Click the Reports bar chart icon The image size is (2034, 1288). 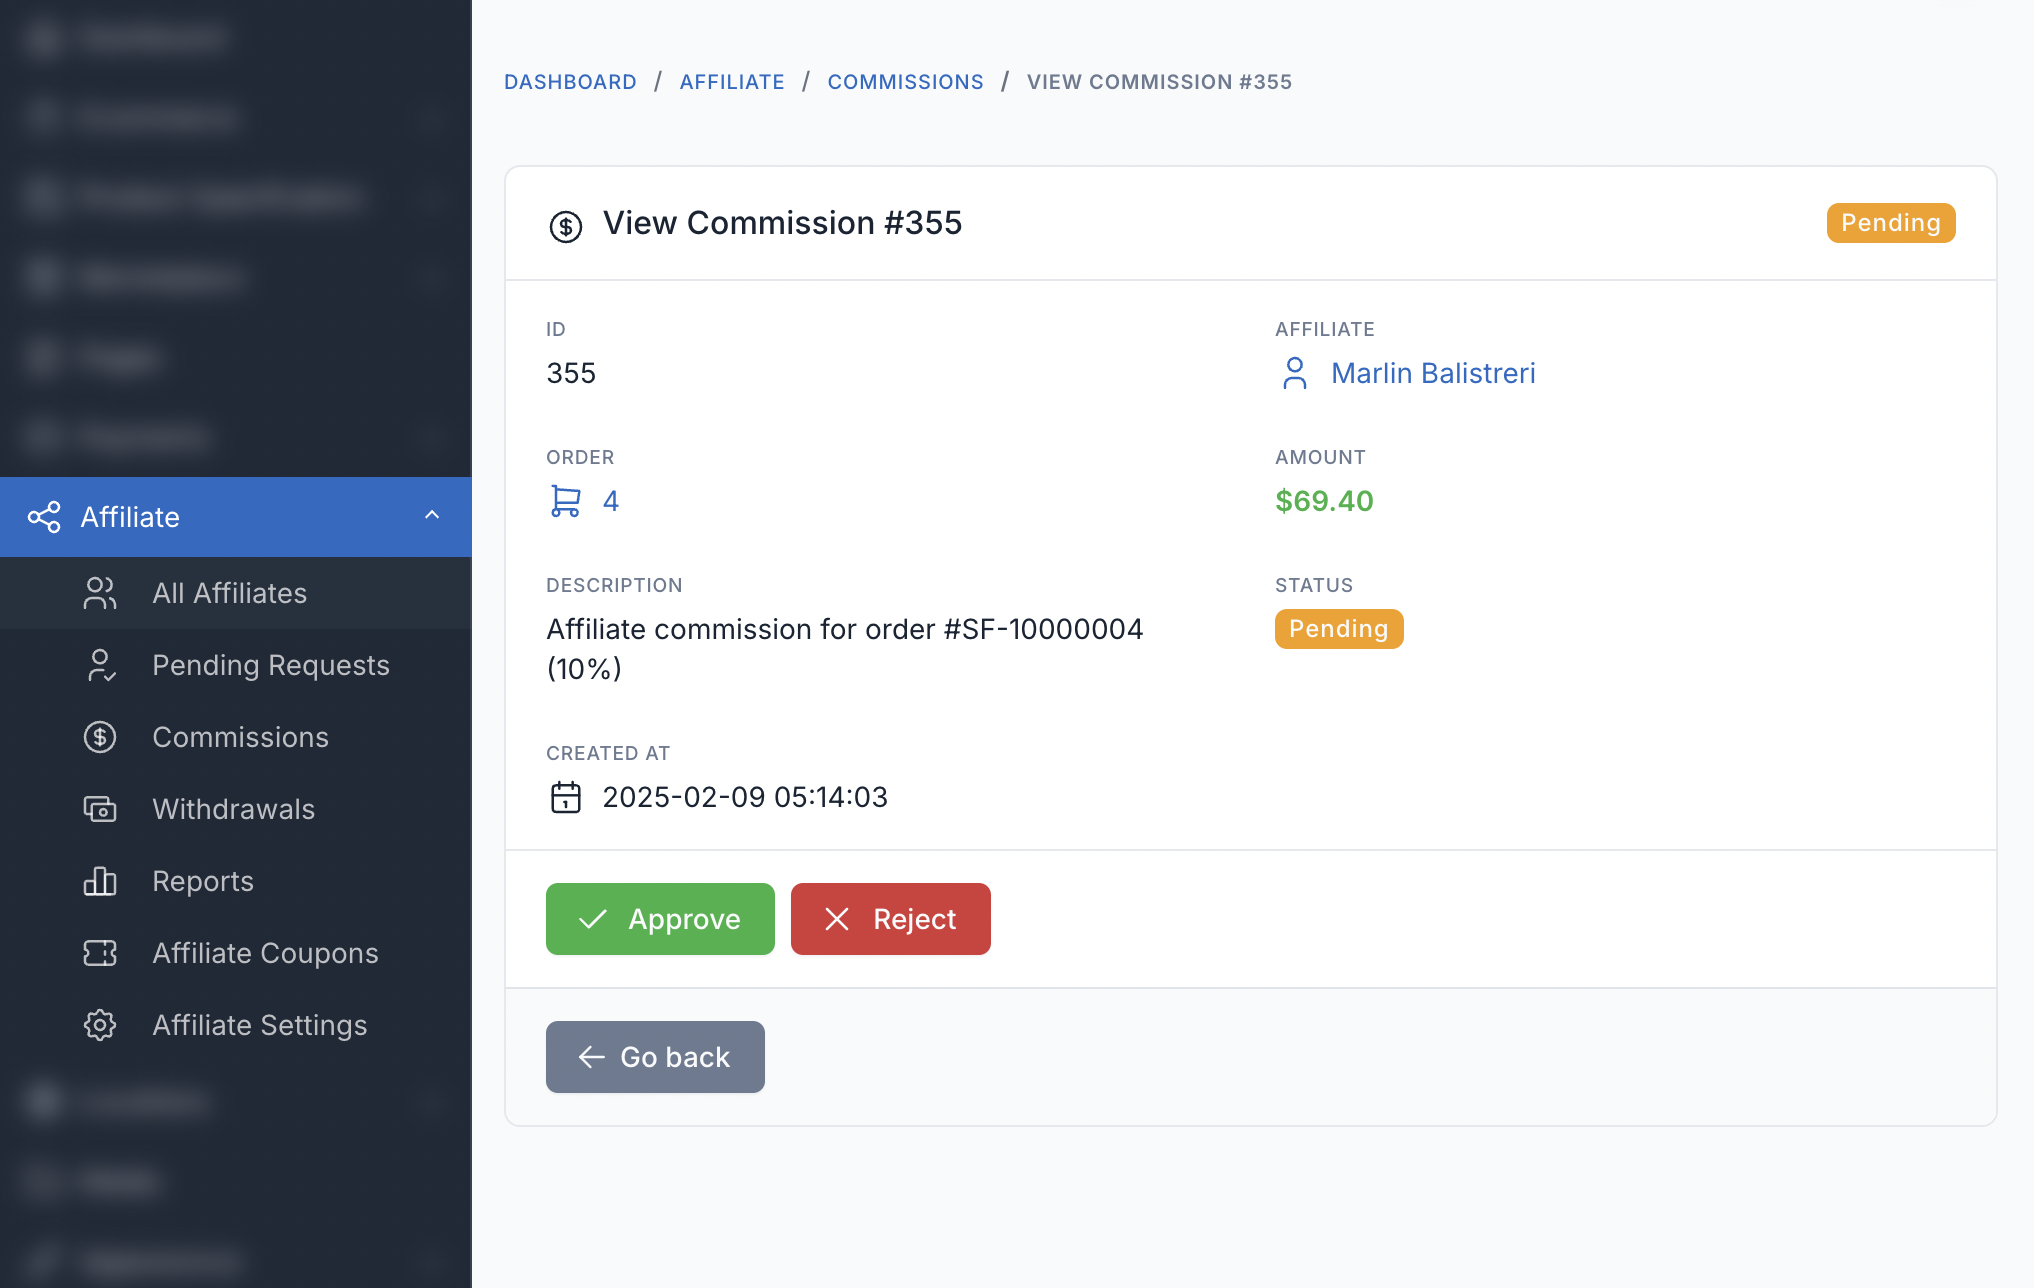coord(99,881)
